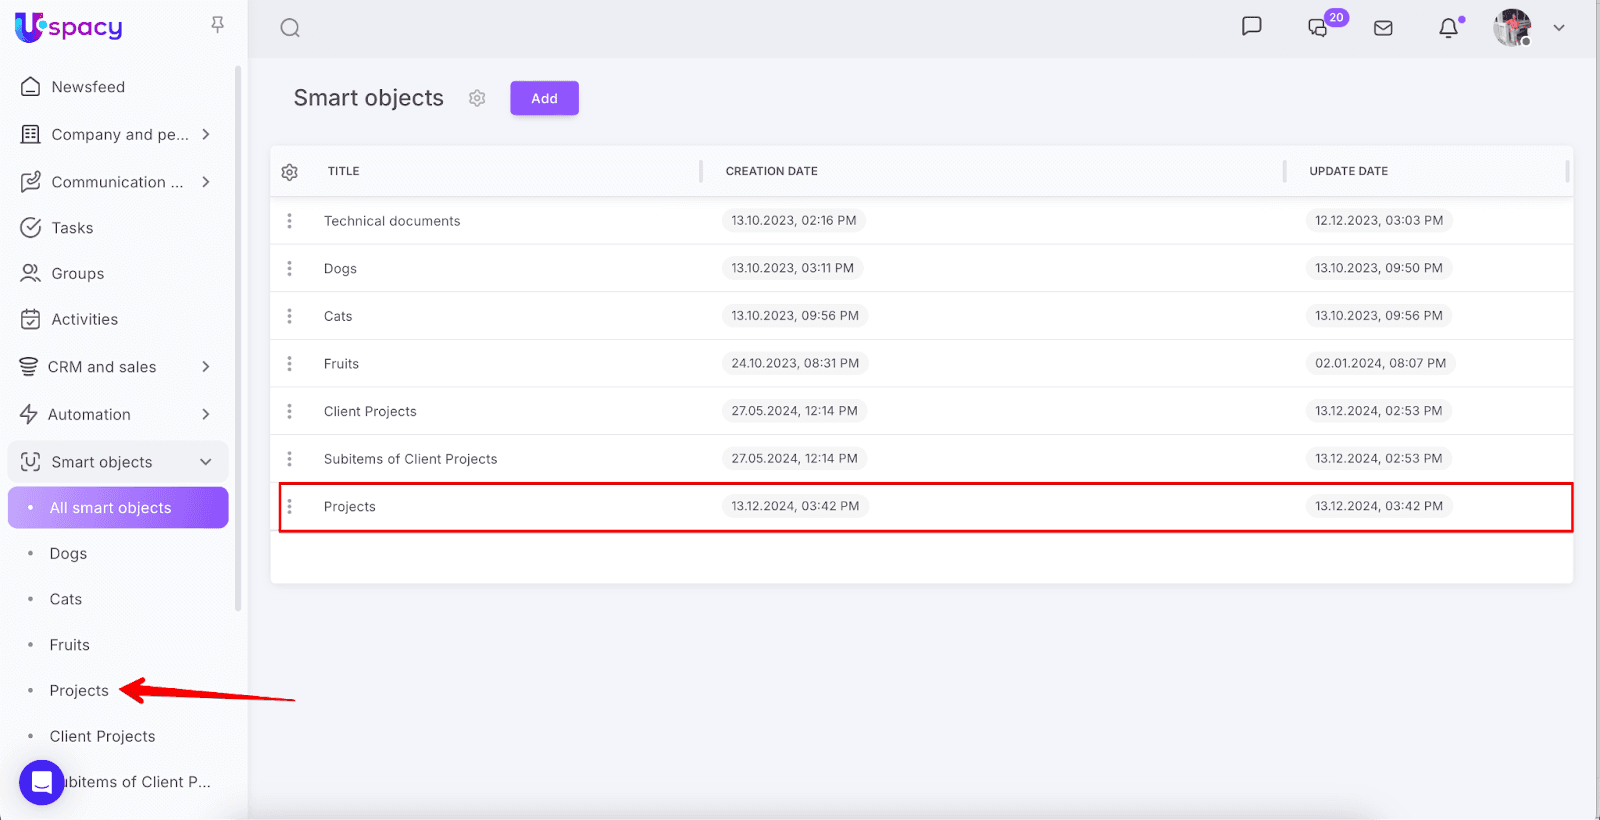The height and width of the screenshot is (820, 1600).
Task: Open the user profile dropdown arrow
Action: tap(1558, 28)
